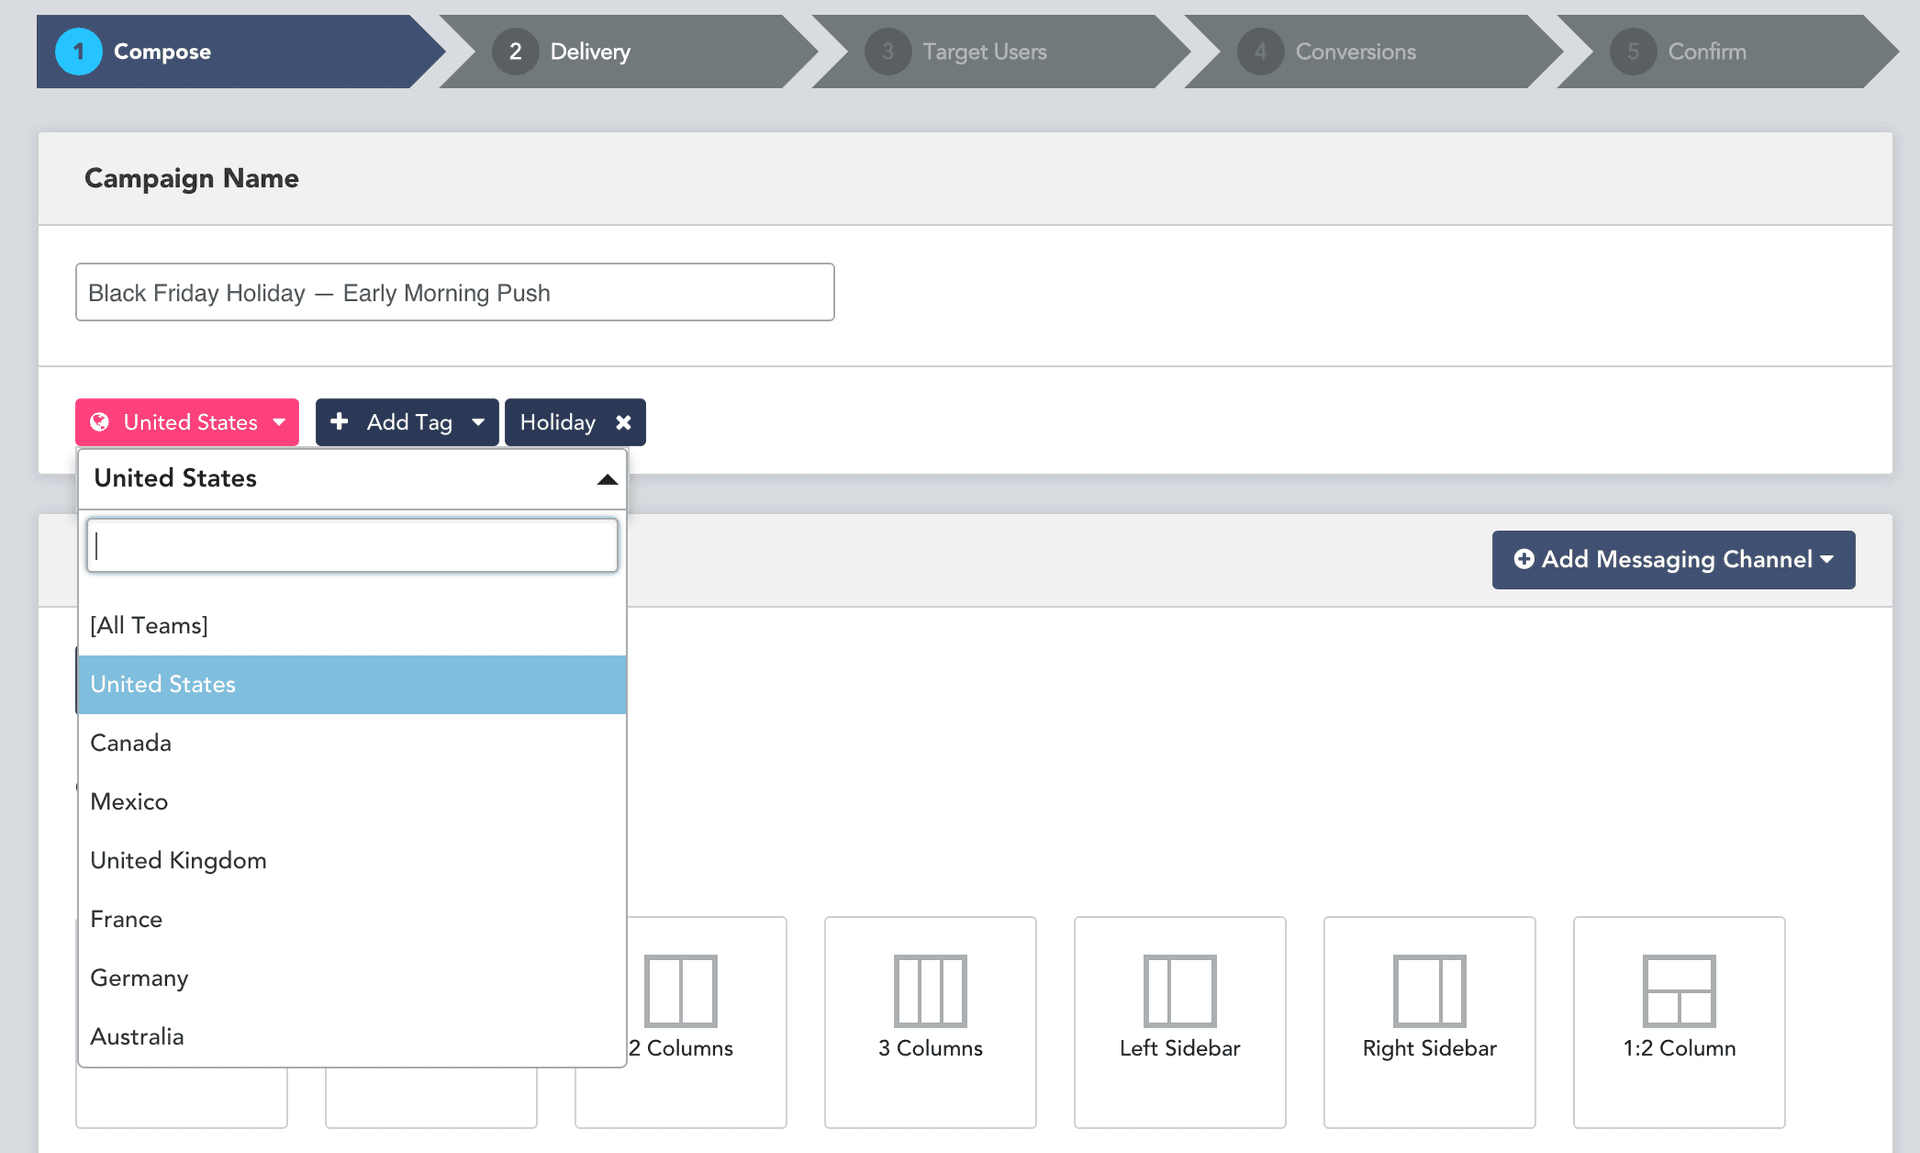Select the 1:2 Column layout icon

1679,991
